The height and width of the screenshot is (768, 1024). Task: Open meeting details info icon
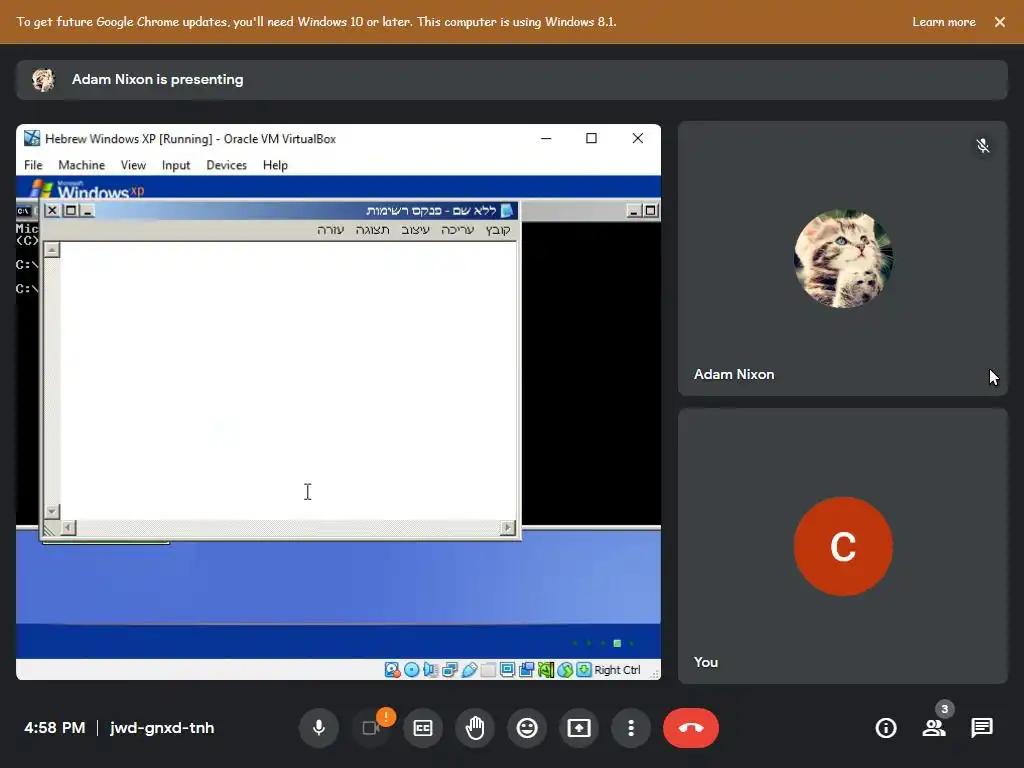tap(886, 728)
